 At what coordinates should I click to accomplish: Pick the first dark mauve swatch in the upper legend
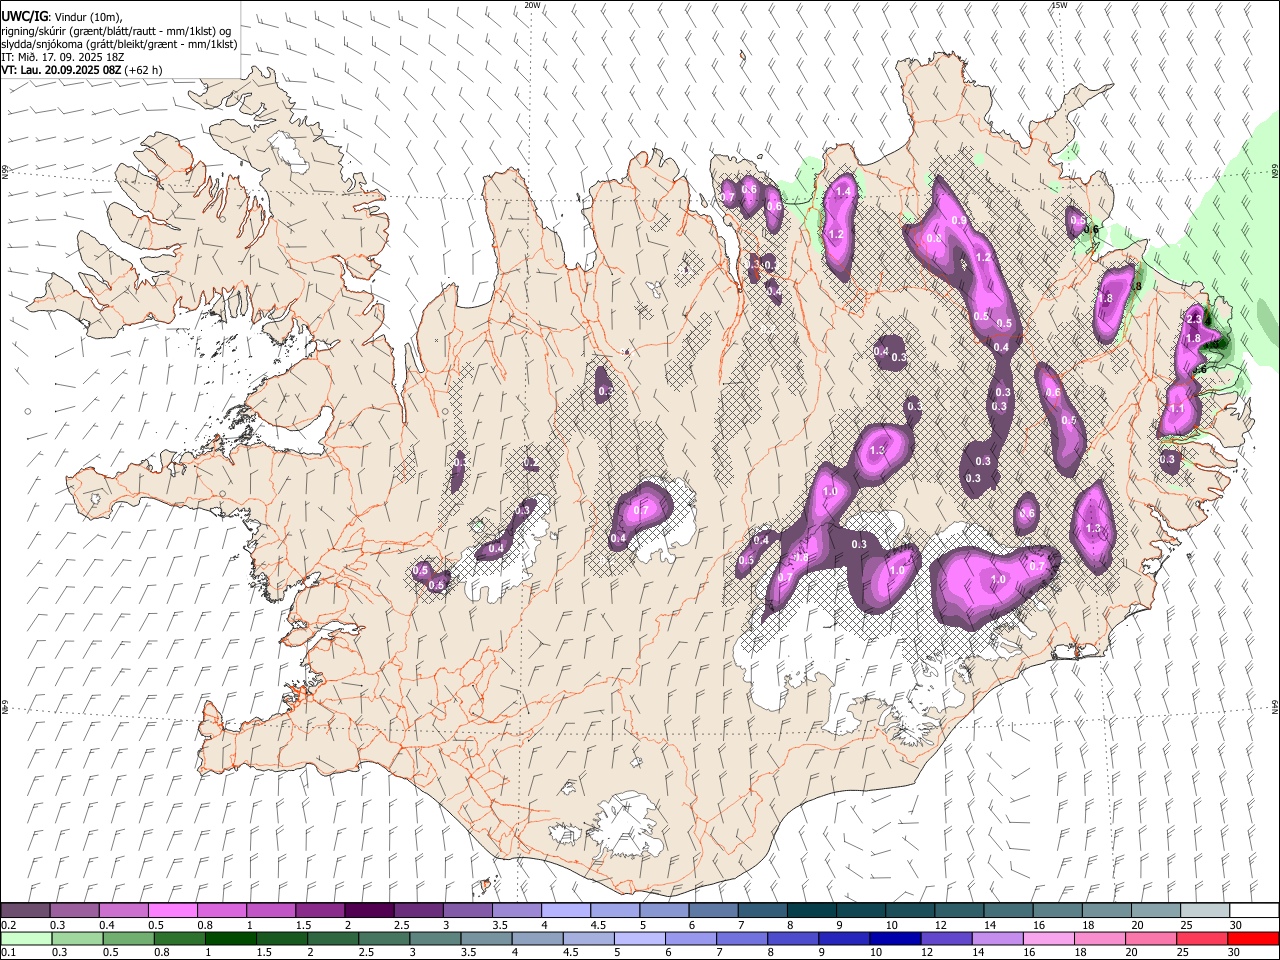click(x=25, y=911)
